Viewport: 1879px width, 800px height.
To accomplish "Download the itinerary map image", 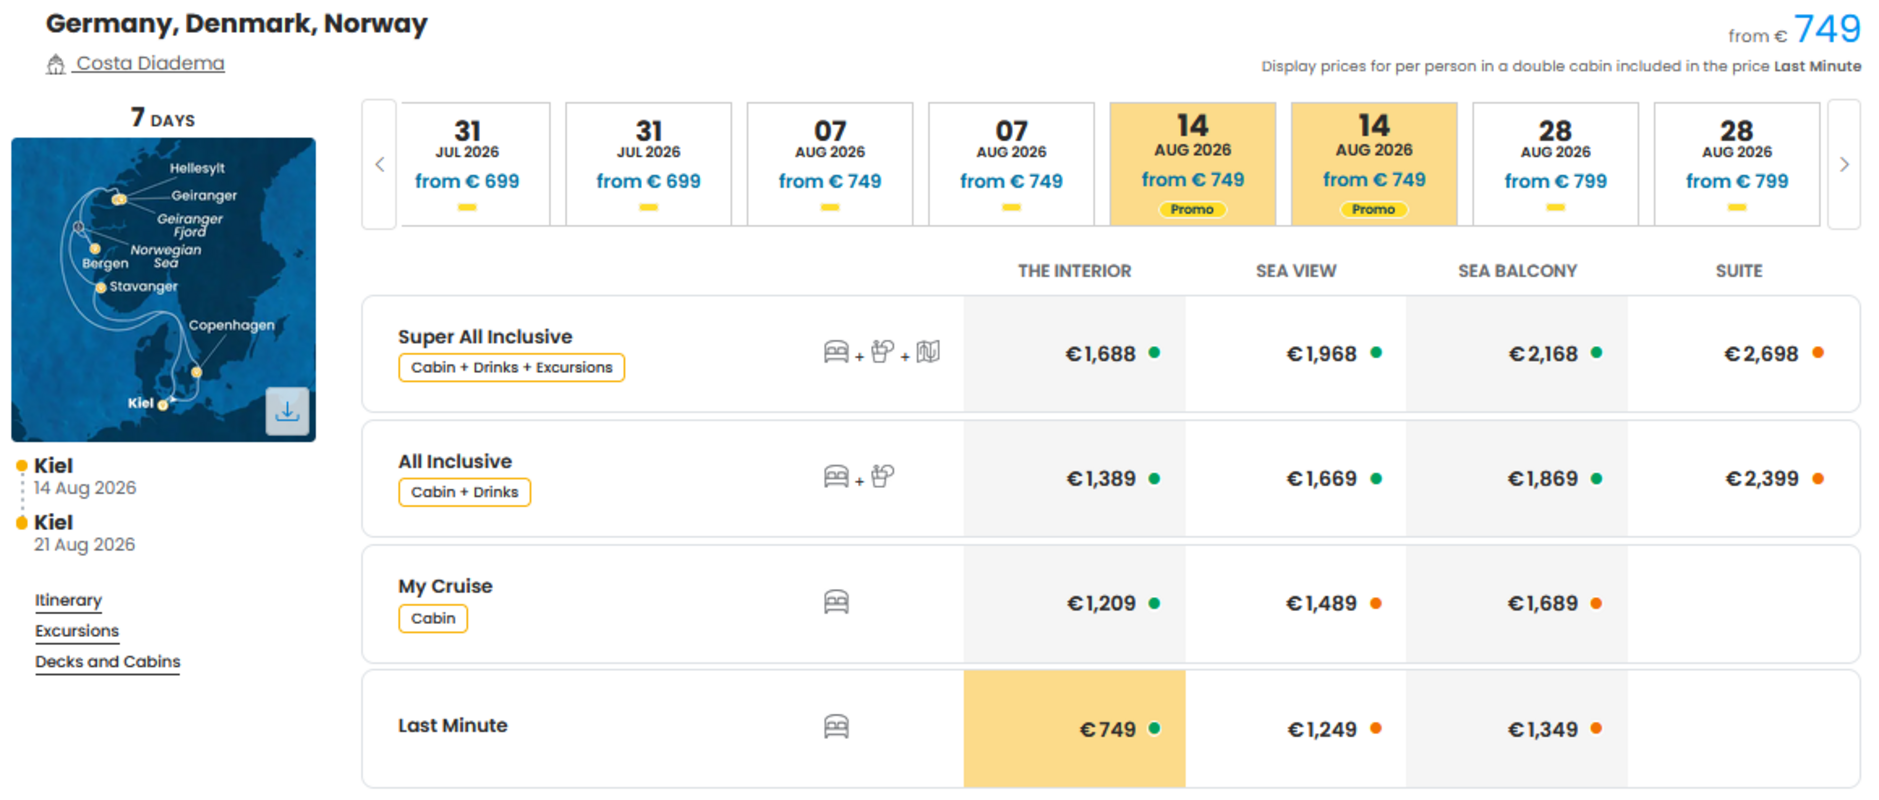I will [x=287, y=411].
